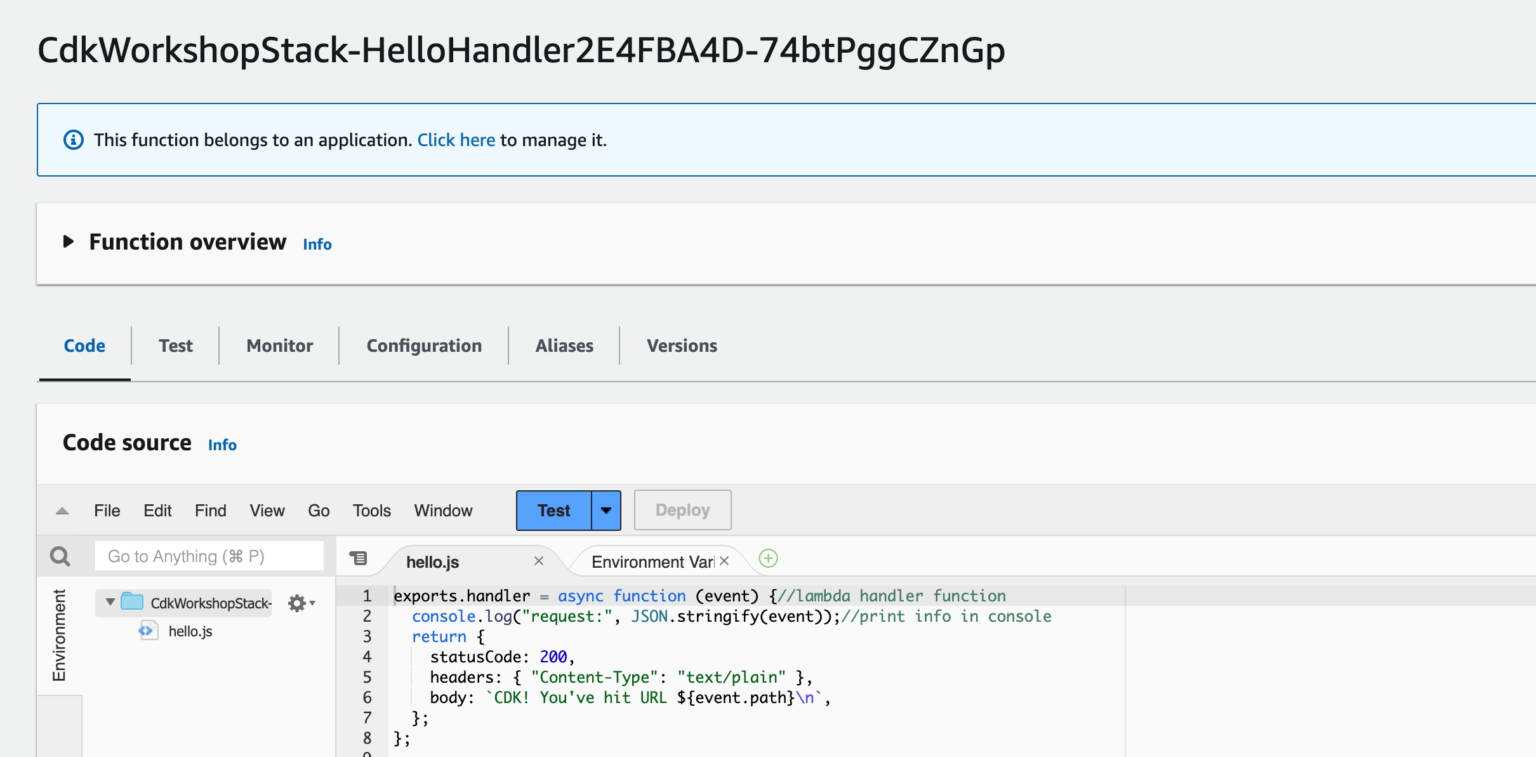The width and height of the screenshot is (1536, 757).
Task: Switch to the Monitor tab
Action: point(279,345)
